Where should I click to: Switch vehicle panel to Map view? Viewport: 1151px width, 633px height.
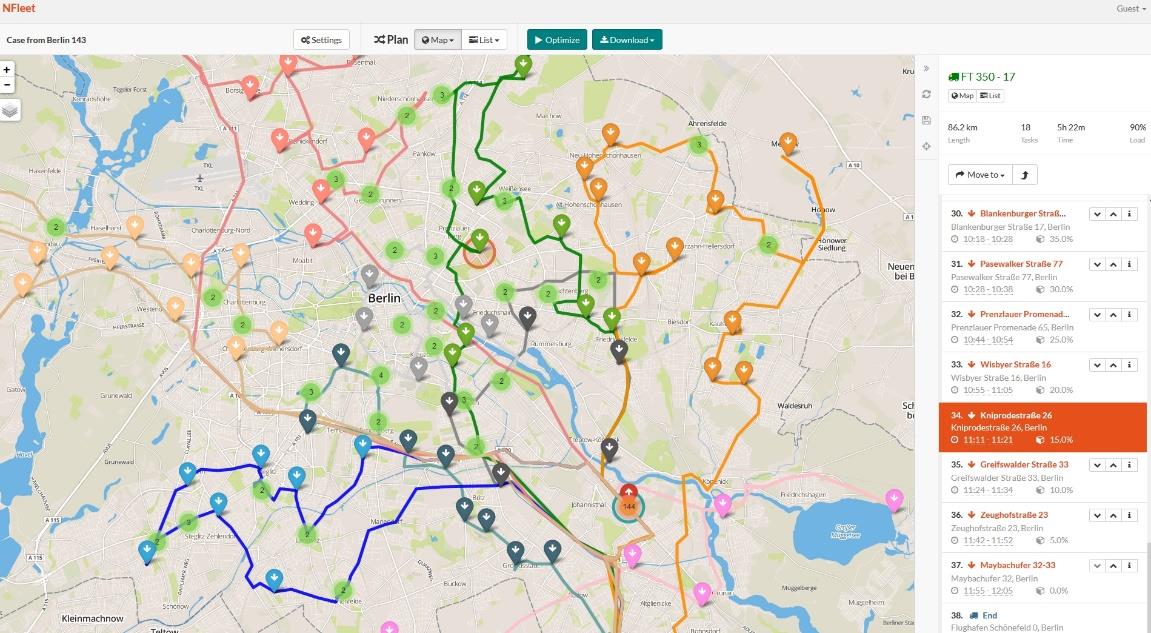point(962,95)
